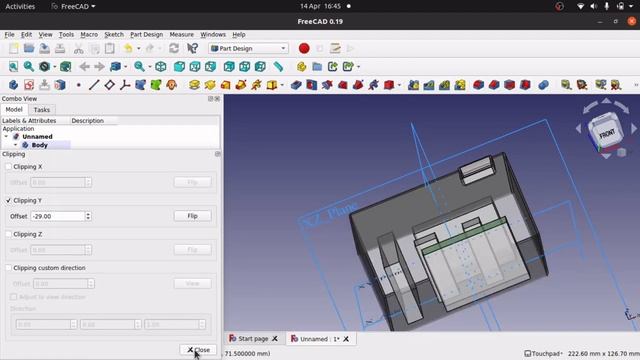This screenshot has height=360, width=640.
Task: Create a datum point tool
Action: tap(78, 85)
